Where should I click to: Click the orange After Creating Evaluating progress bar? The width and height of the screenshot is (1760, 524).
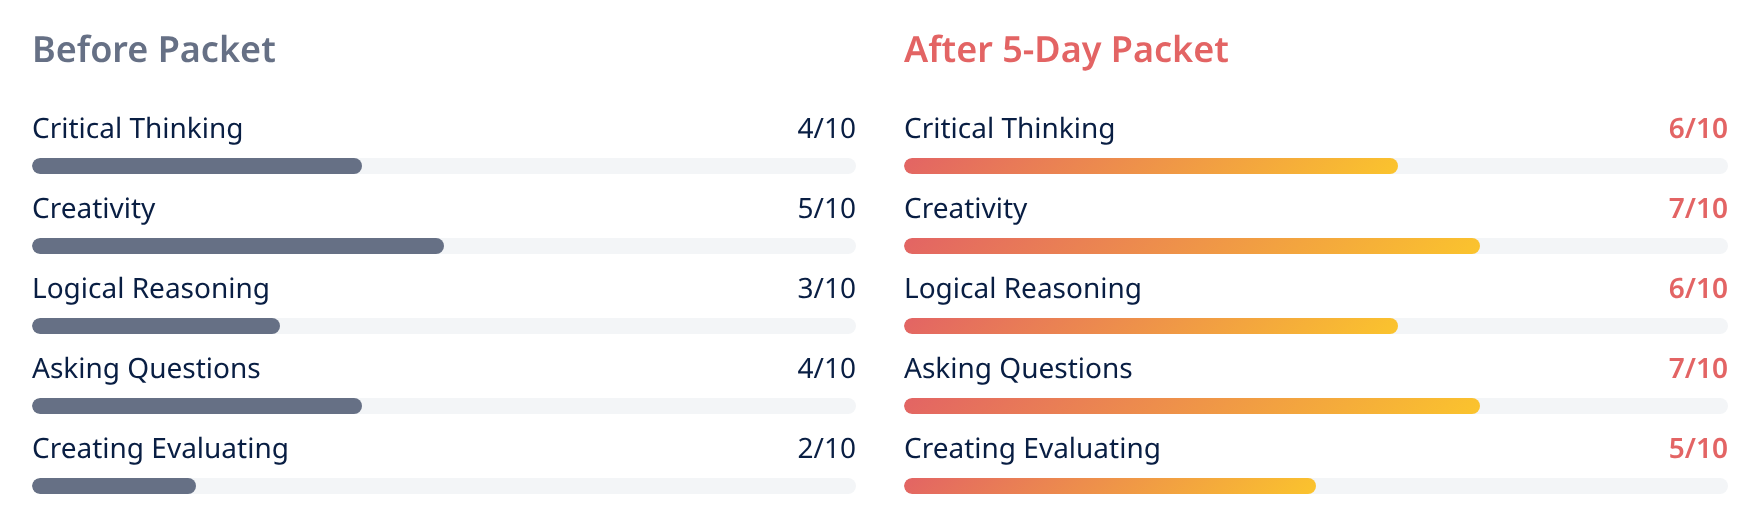click(1110, 486)
